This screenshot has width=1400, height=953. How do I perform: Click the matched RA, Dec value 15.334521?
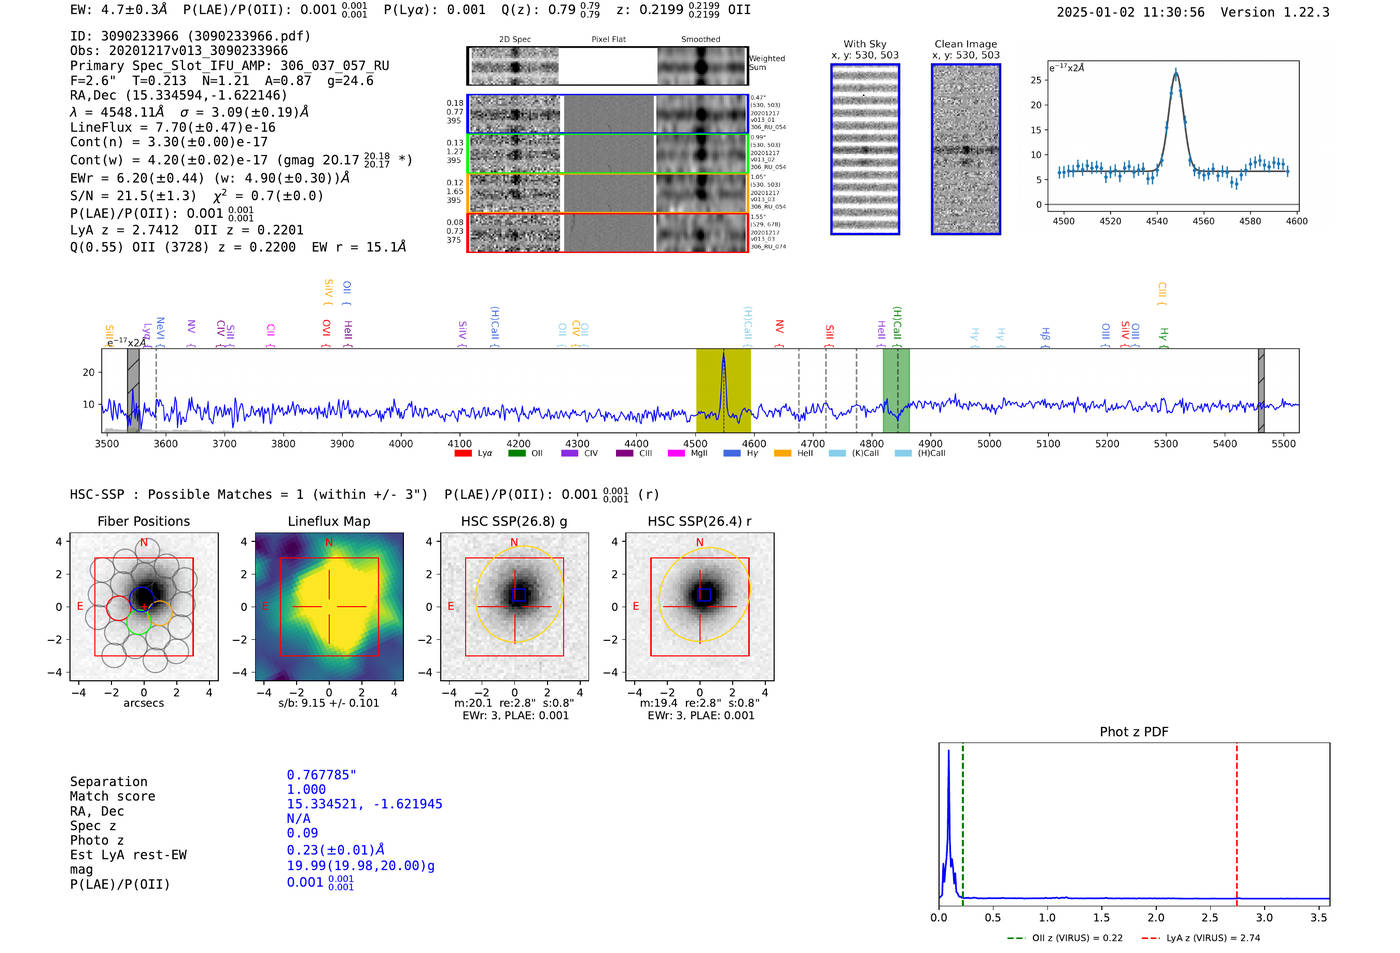[x=364, y=804]
